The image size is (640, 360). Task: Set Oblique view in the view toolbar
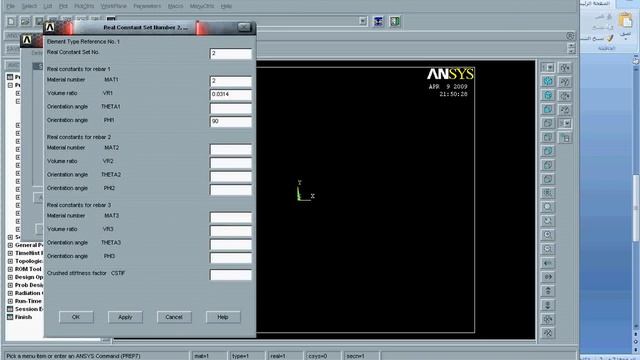(548, 96)
